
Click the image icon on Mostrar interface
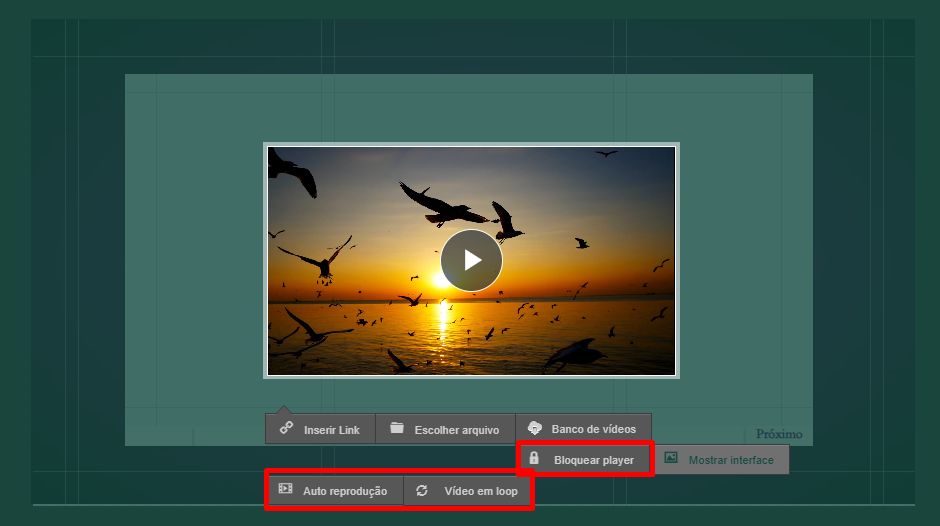point(671,458)
